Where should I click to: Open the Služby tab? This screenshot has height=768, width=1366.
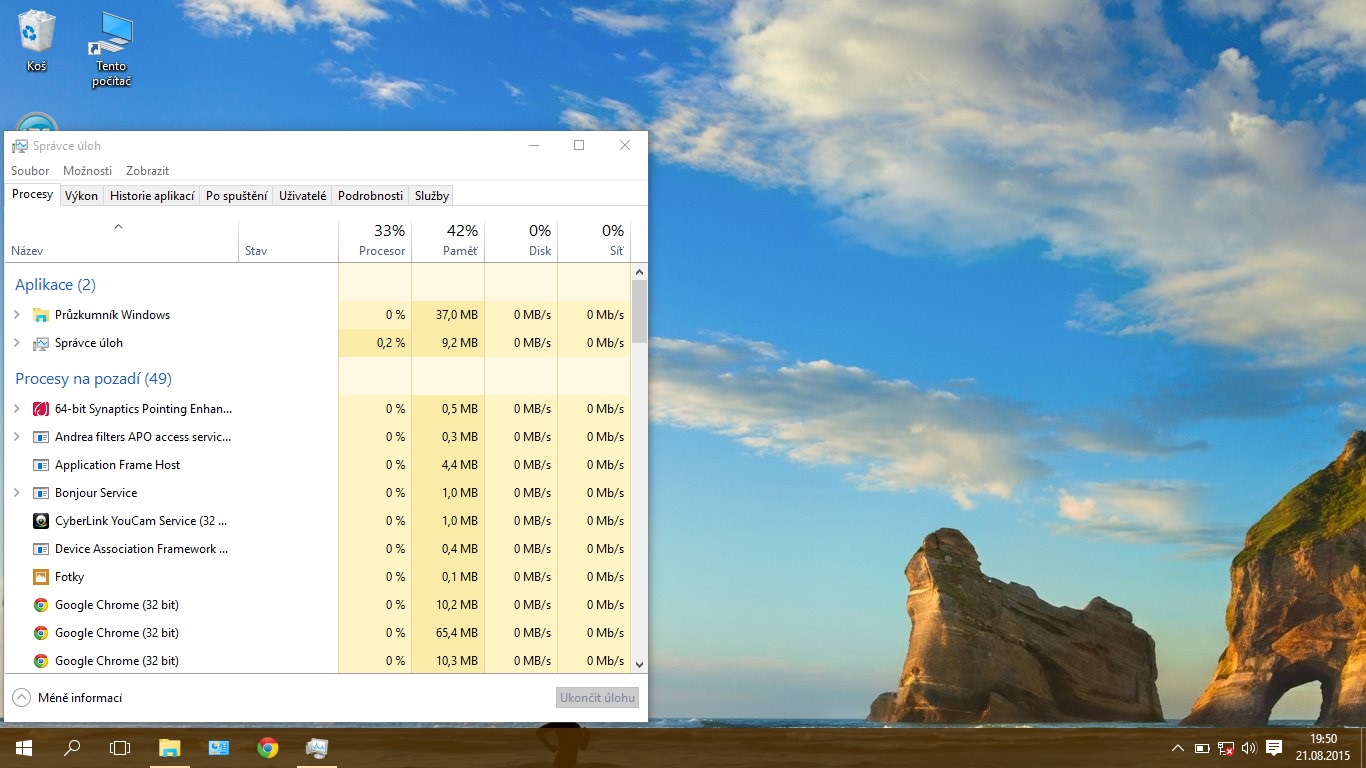[x=432, y=196]
